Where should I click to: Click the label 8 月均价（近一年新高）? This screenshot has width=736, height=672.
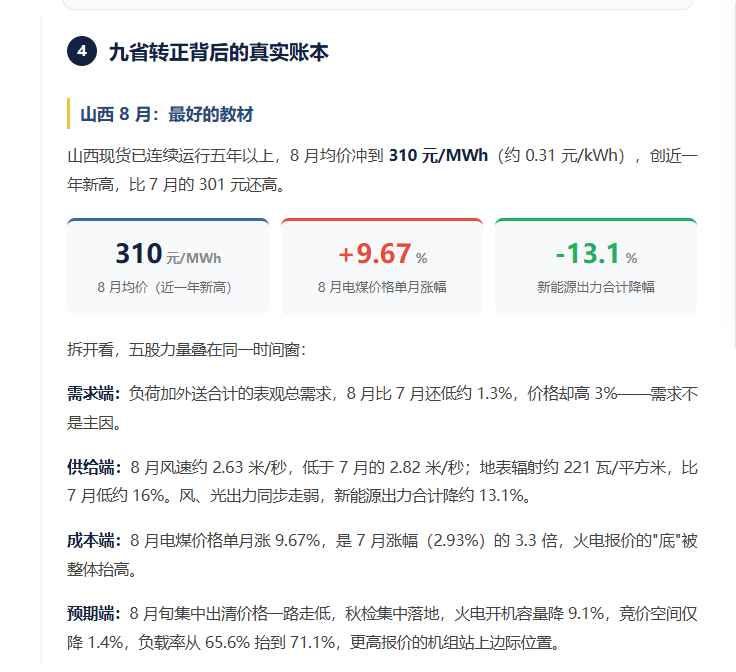[x=164, y=287]
